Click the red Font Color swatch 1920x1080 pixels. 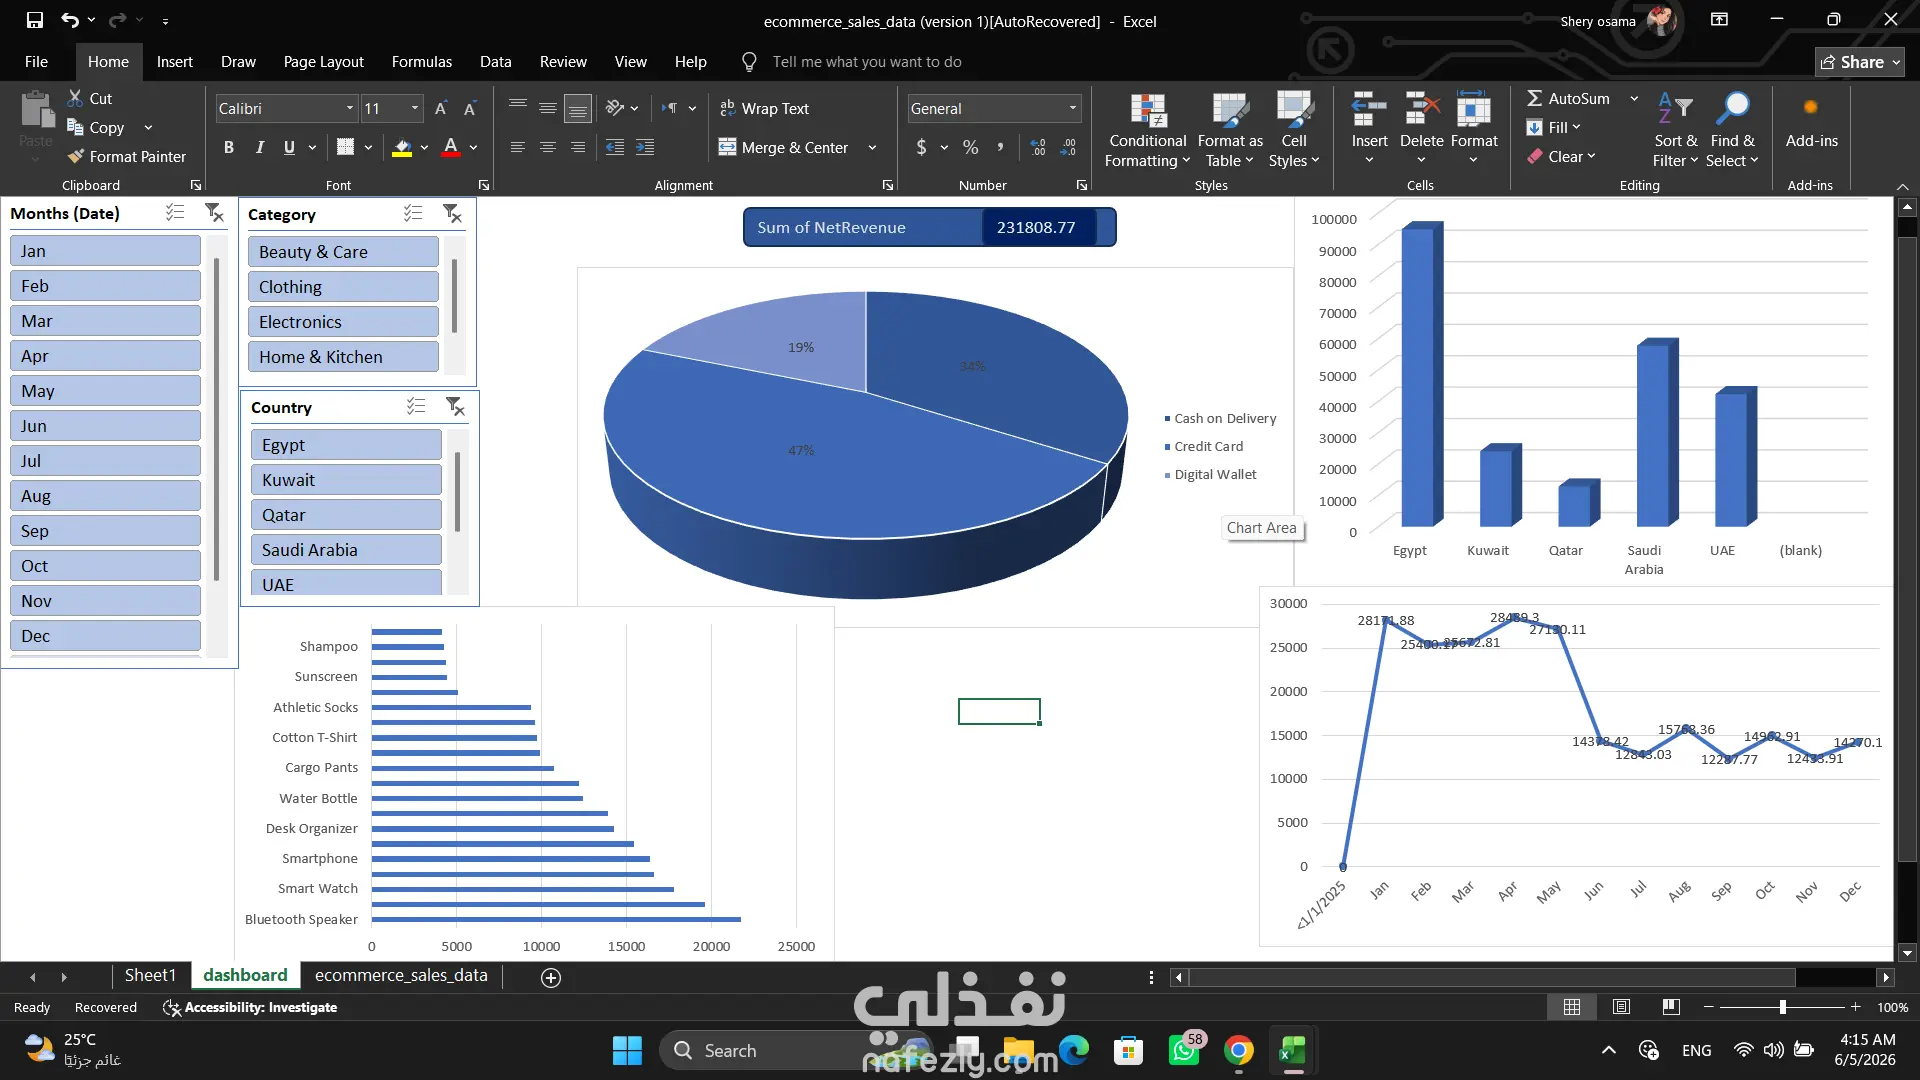(451, 147)
